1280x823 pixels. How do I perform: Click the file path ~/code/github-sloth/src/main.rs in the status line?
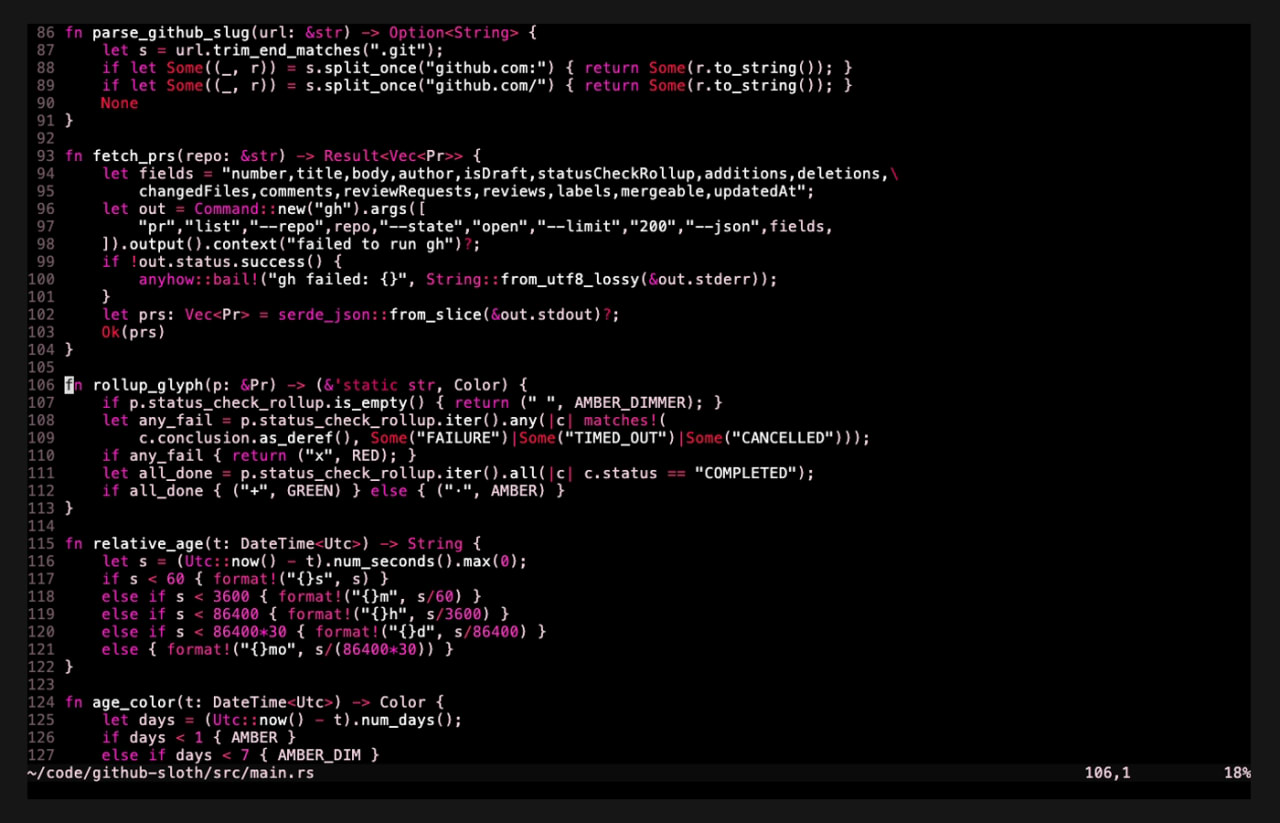point(170,773)
